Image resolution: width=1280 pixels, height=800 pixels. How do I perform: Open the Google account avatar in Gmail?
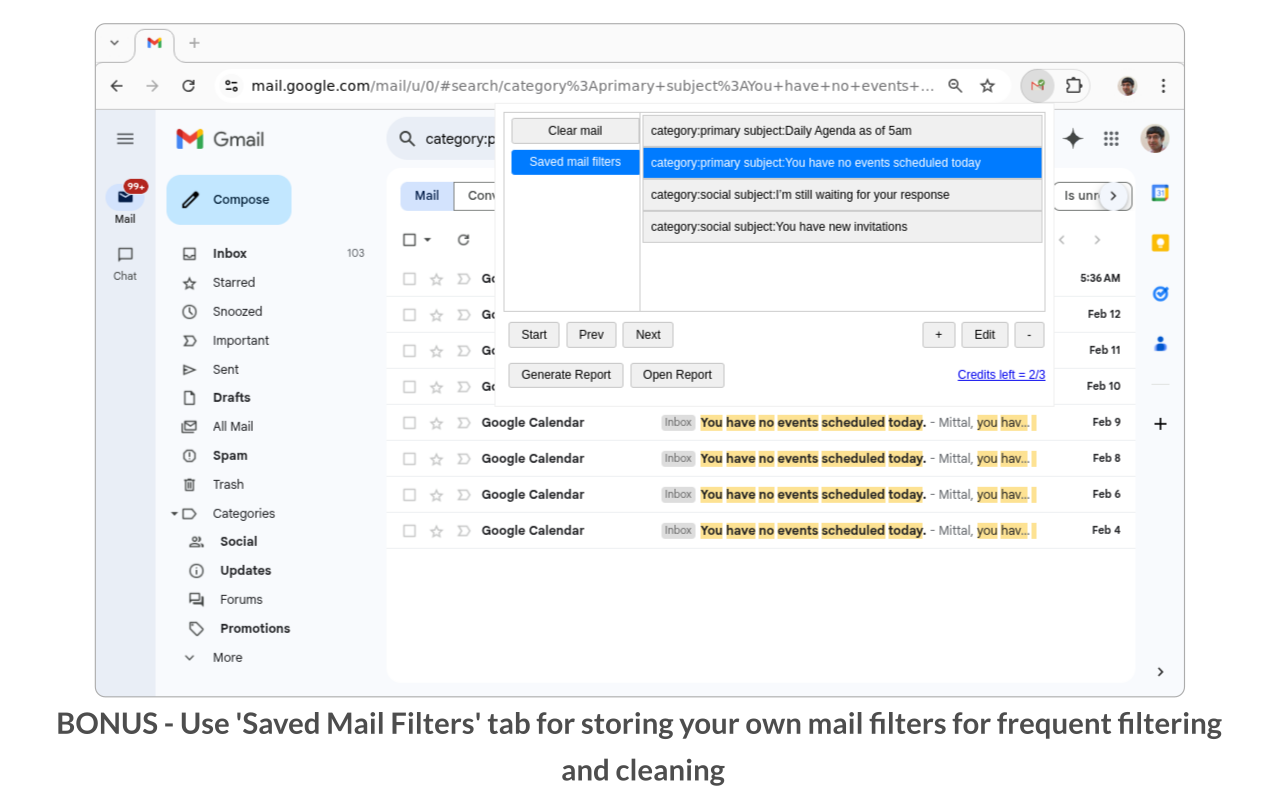pyautogui.click(x=1155, y=139)
